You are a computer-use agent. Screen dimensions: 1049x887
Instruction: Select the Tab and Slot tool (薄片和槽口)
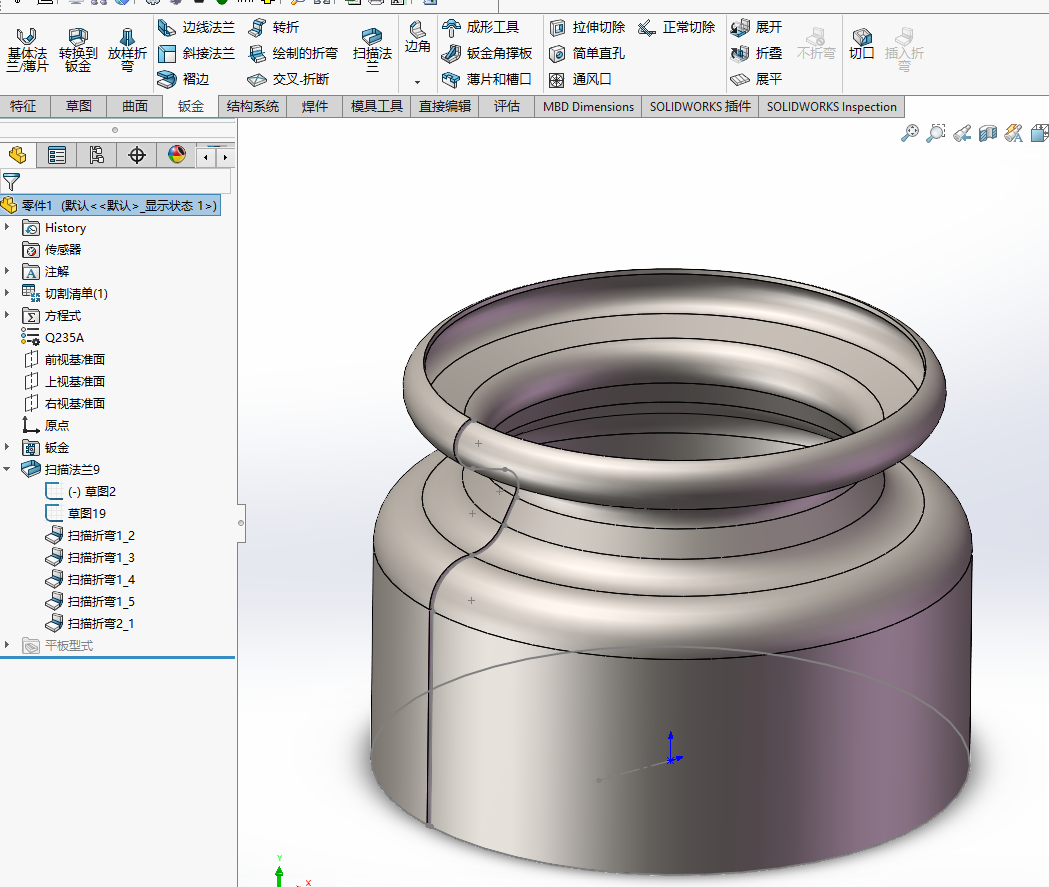[x=486, y=80]
